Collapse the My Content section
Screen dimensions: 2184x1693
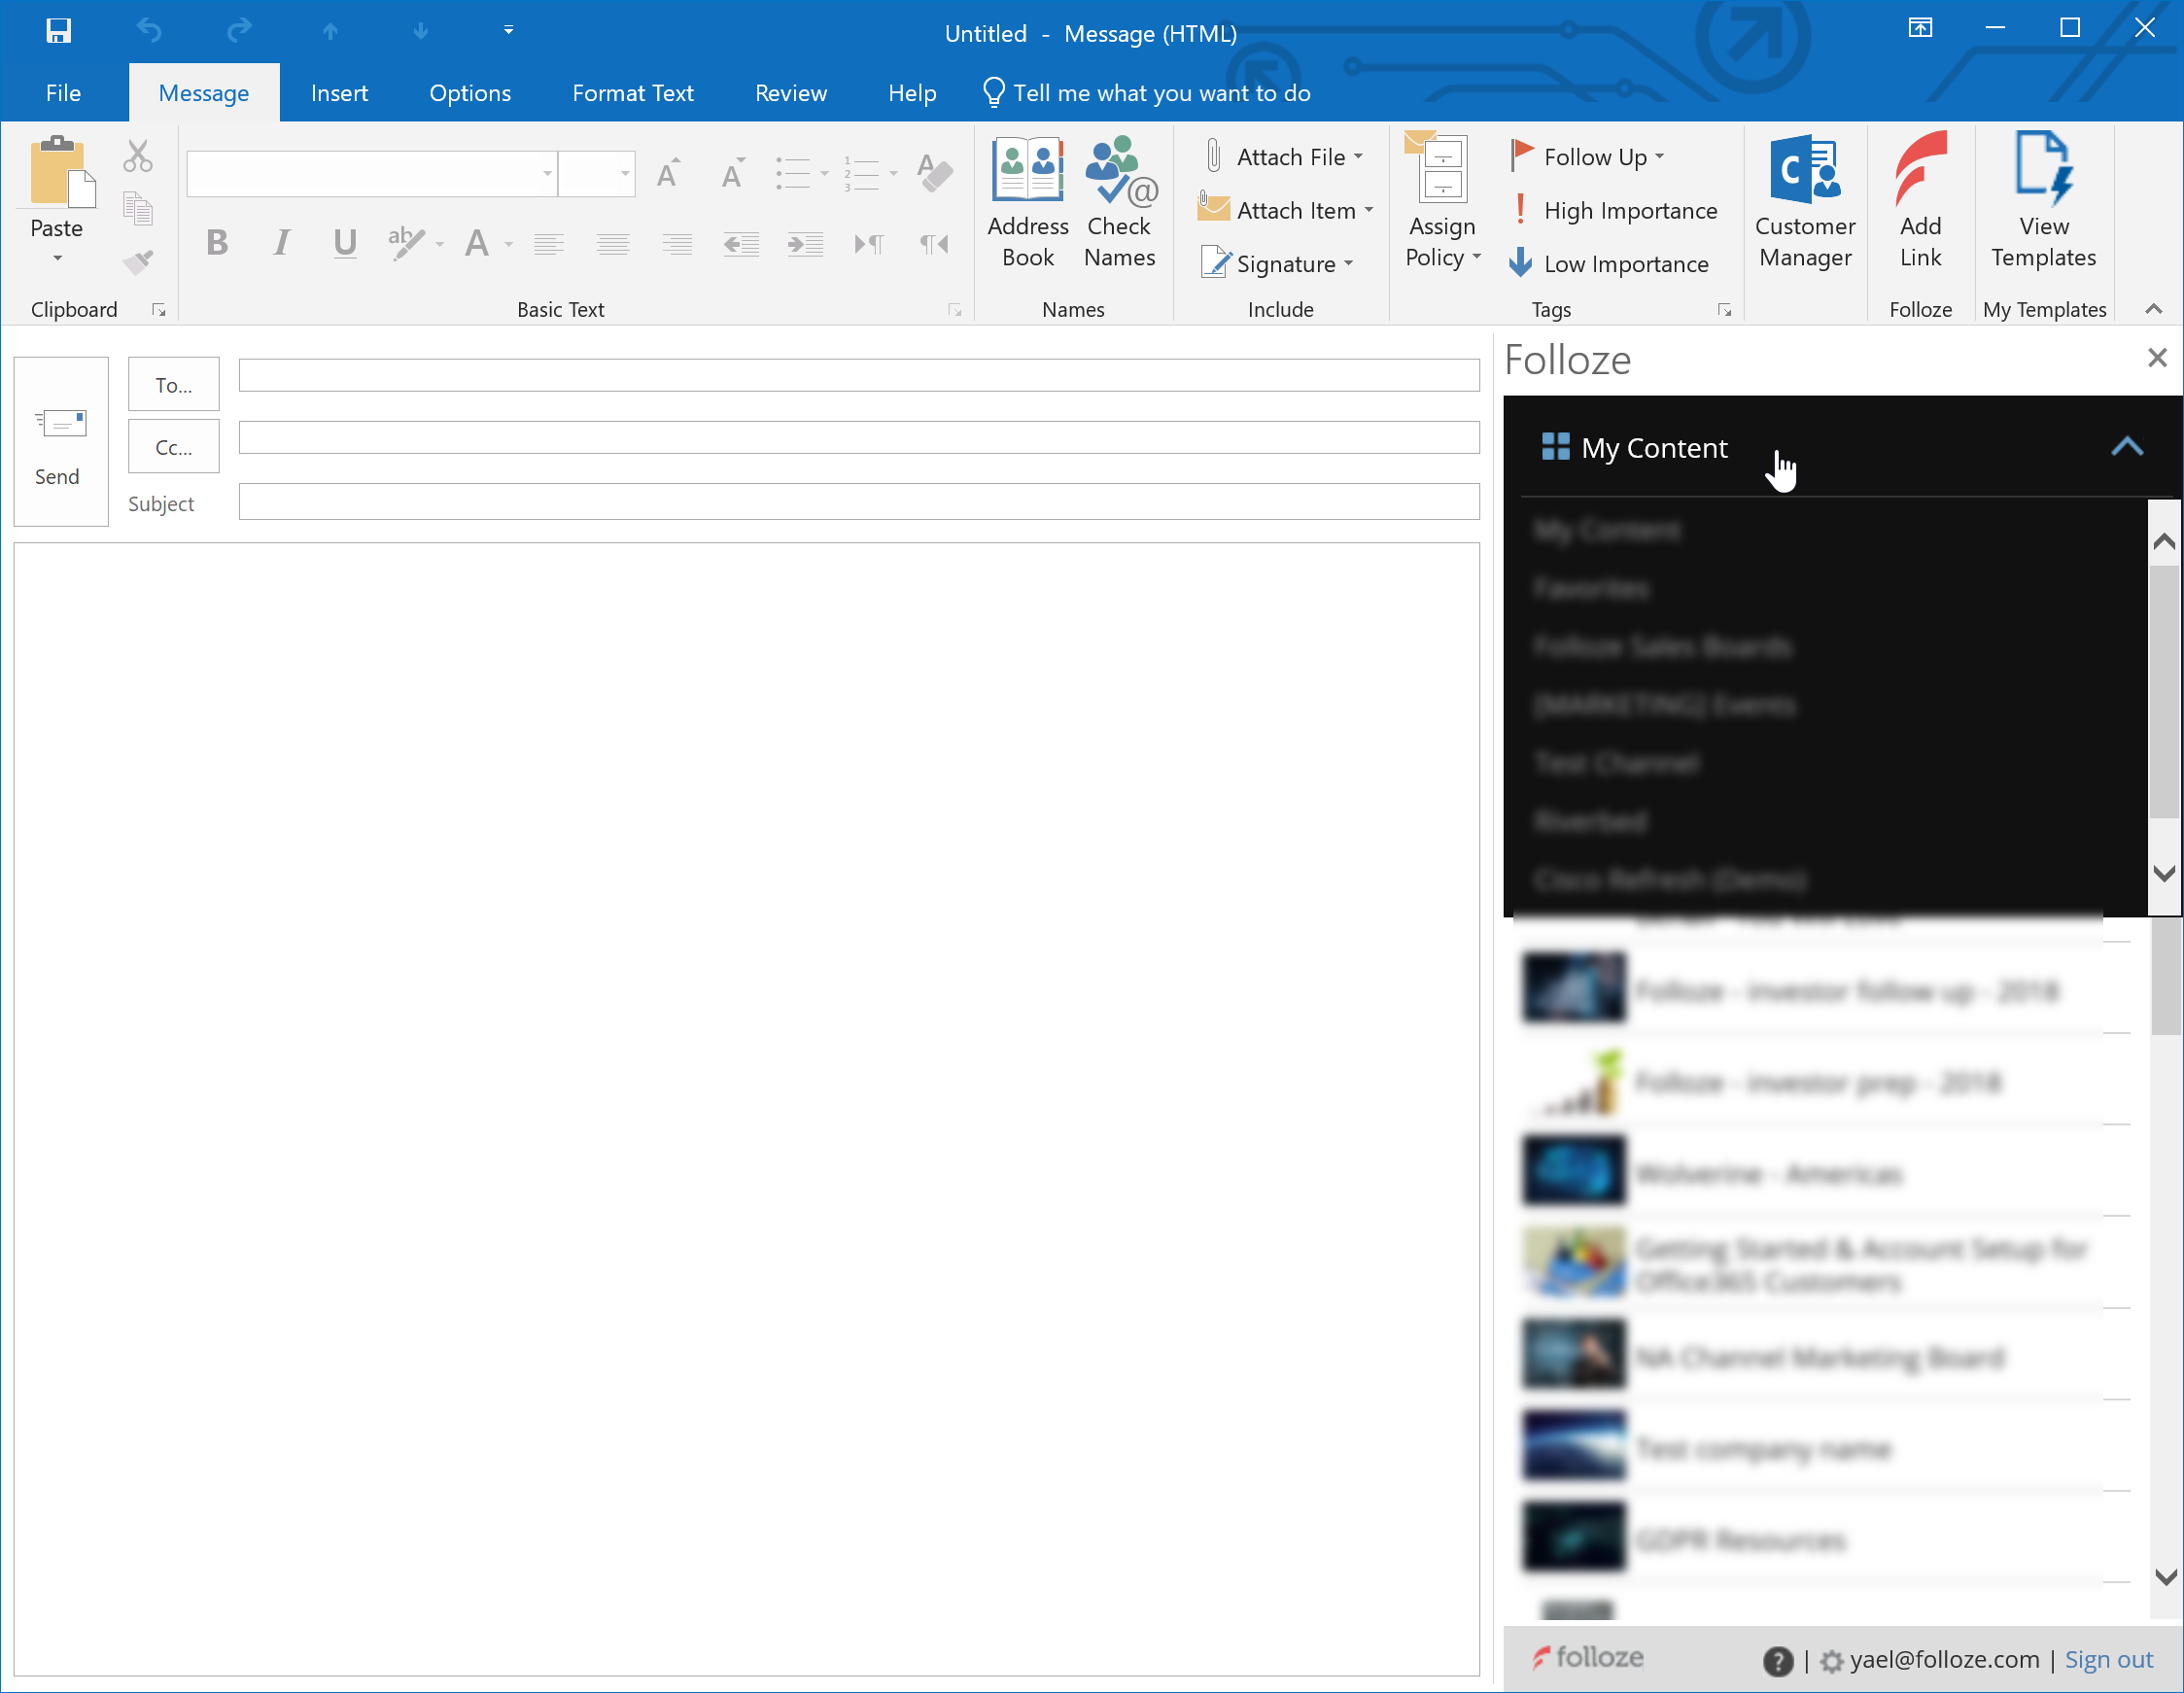coord(2126,447)
